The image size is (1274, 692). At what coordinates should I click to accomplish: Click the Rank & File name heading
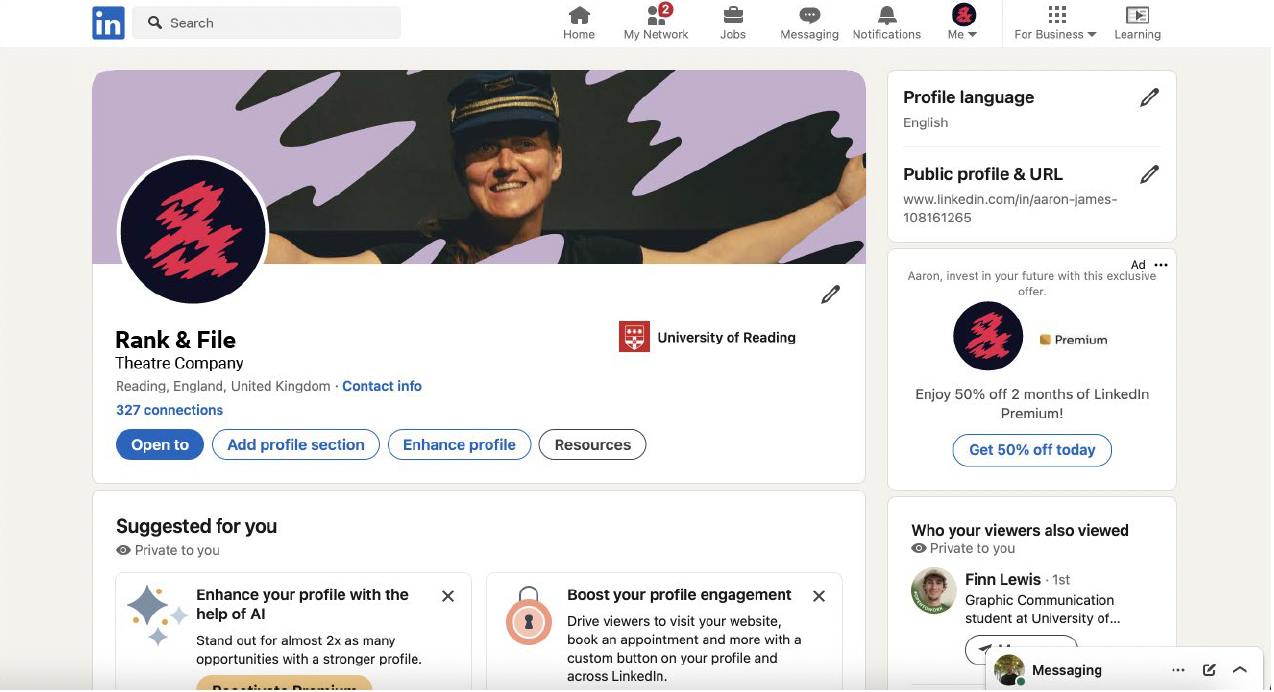coord(176,340)
